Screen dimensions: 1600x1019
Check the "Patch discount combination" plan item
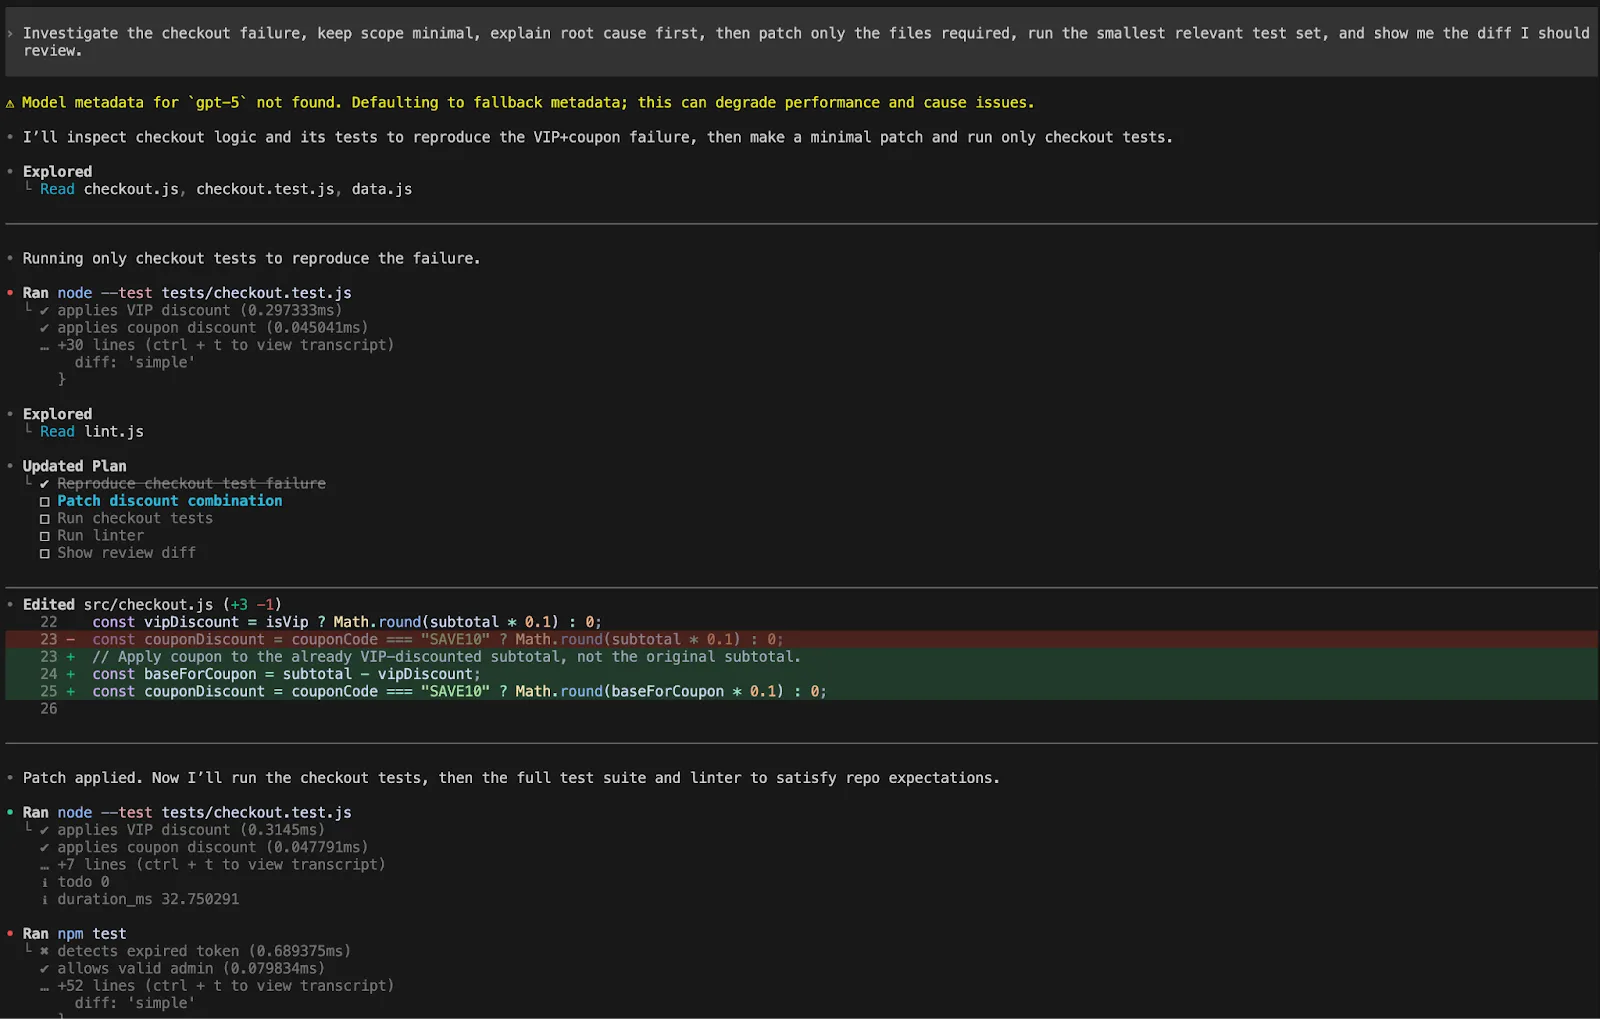[x=45, y=500]
